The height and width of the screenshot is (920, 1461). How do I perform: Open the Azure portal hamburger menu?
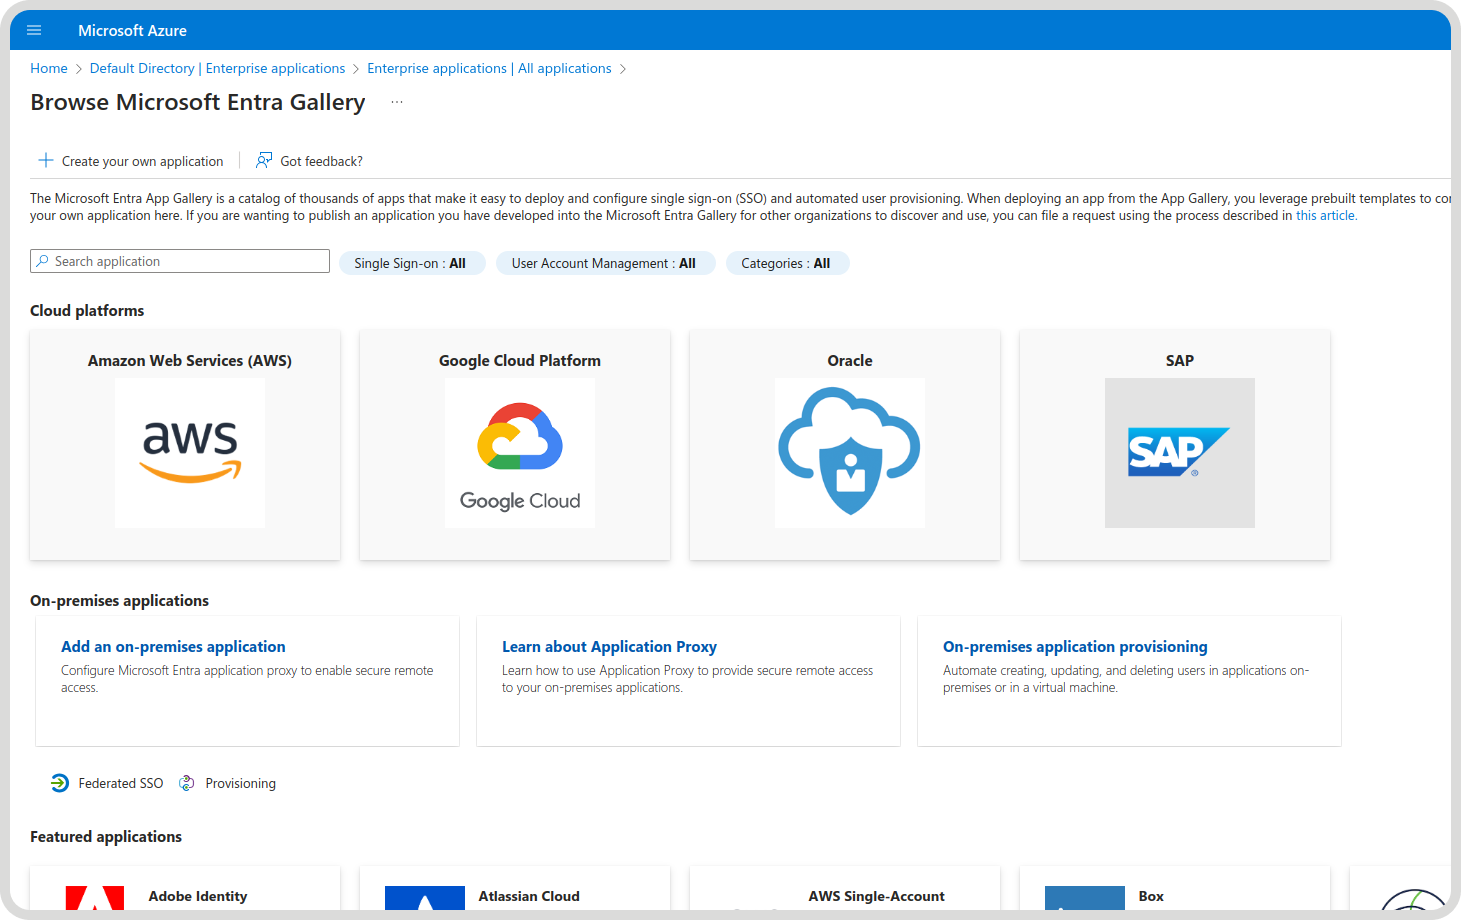pyautogui.click(x=34, y=30)
